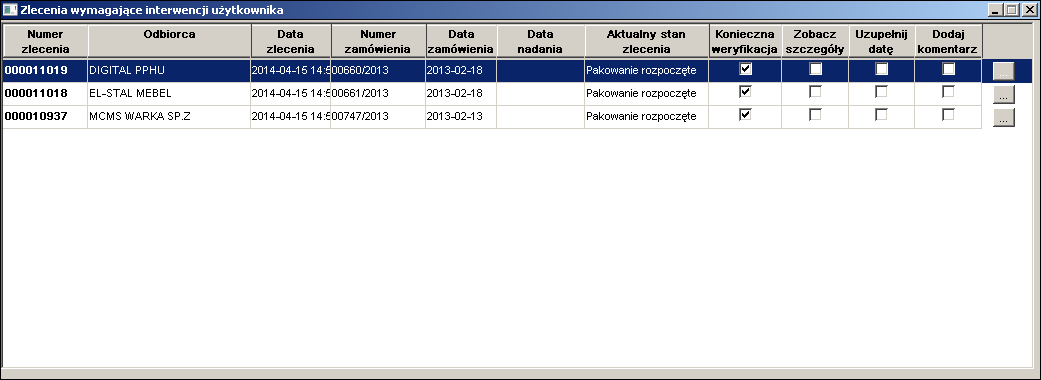This screenshot has height=380, width=1041.
Task: Click order number 00660/2013 cell
Action: [x=378, y=70]
